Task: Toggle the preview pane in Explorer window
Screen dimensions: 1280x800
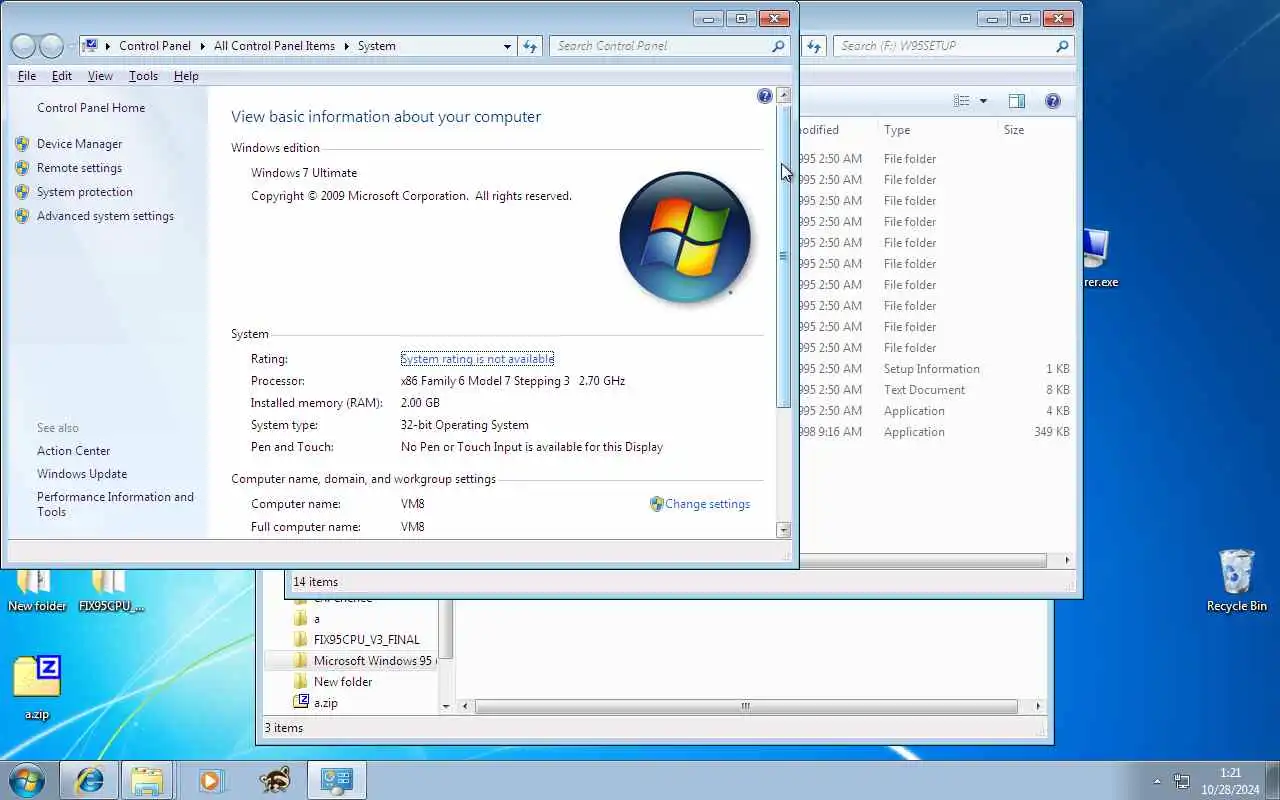Action: (1017, 101)
